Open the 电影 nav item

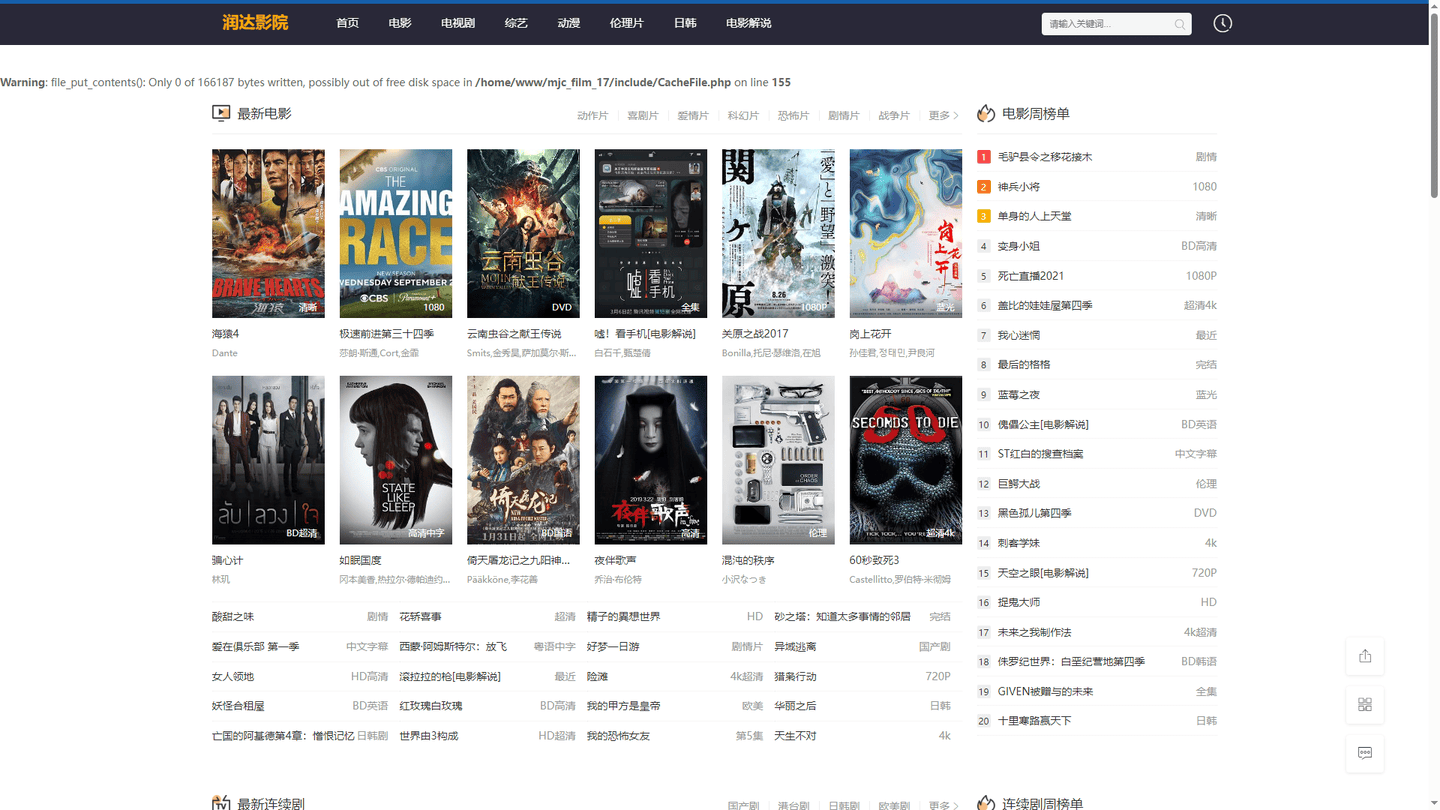coord(400,23)
